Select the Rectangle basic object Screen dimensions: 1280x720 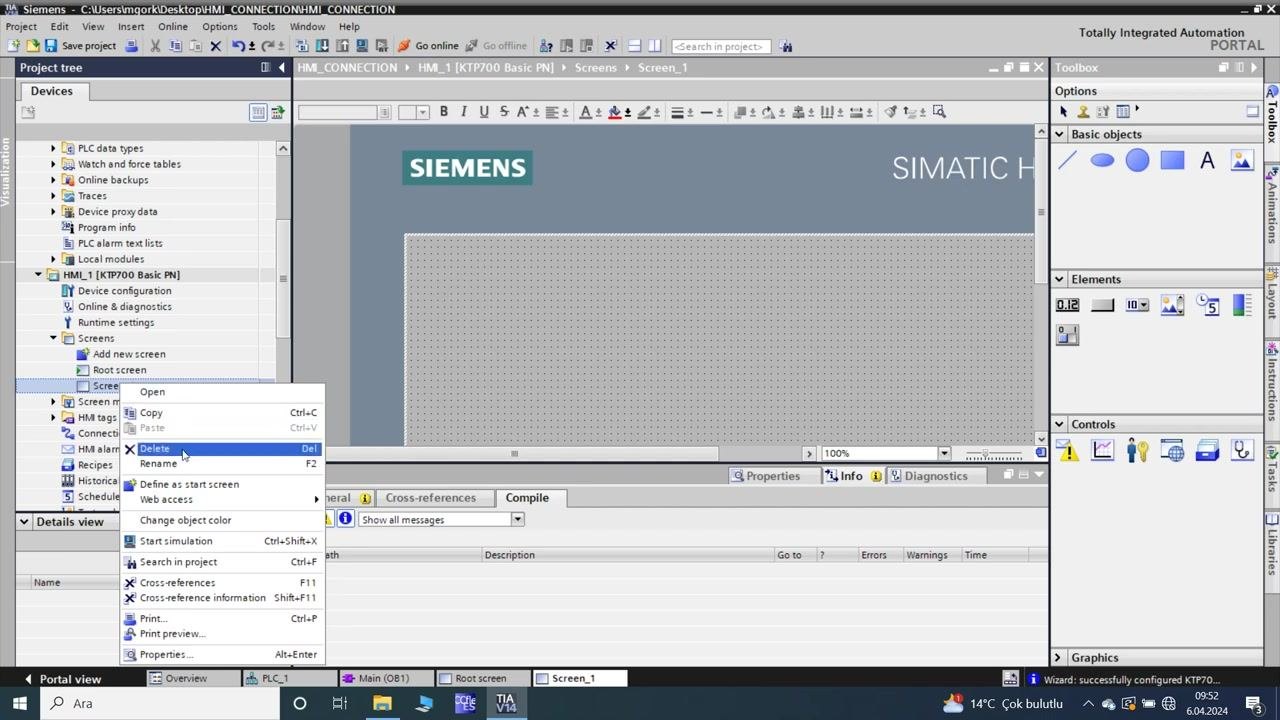click(x=1172, y=160)
